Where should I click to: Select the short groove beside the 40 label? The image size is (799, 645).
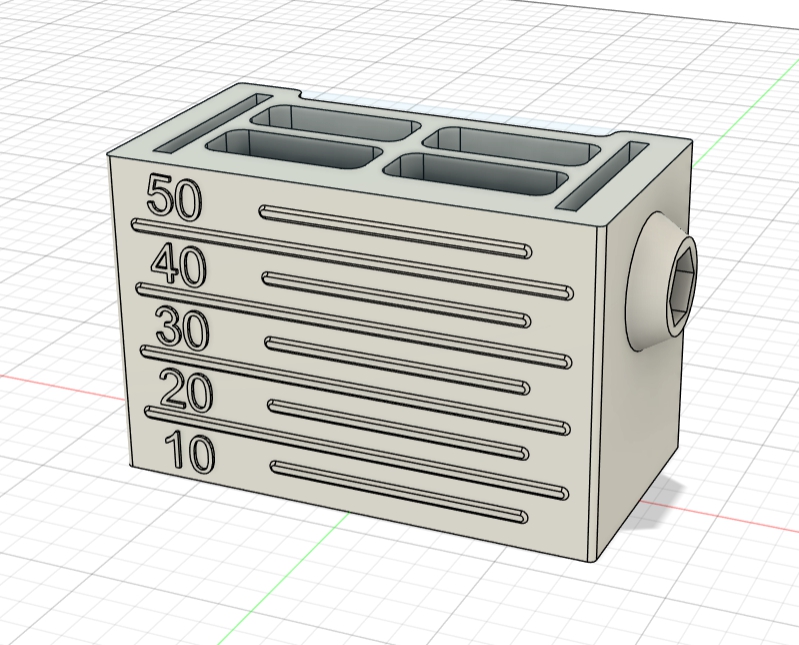pyautogui.click(x=396, y=299)
